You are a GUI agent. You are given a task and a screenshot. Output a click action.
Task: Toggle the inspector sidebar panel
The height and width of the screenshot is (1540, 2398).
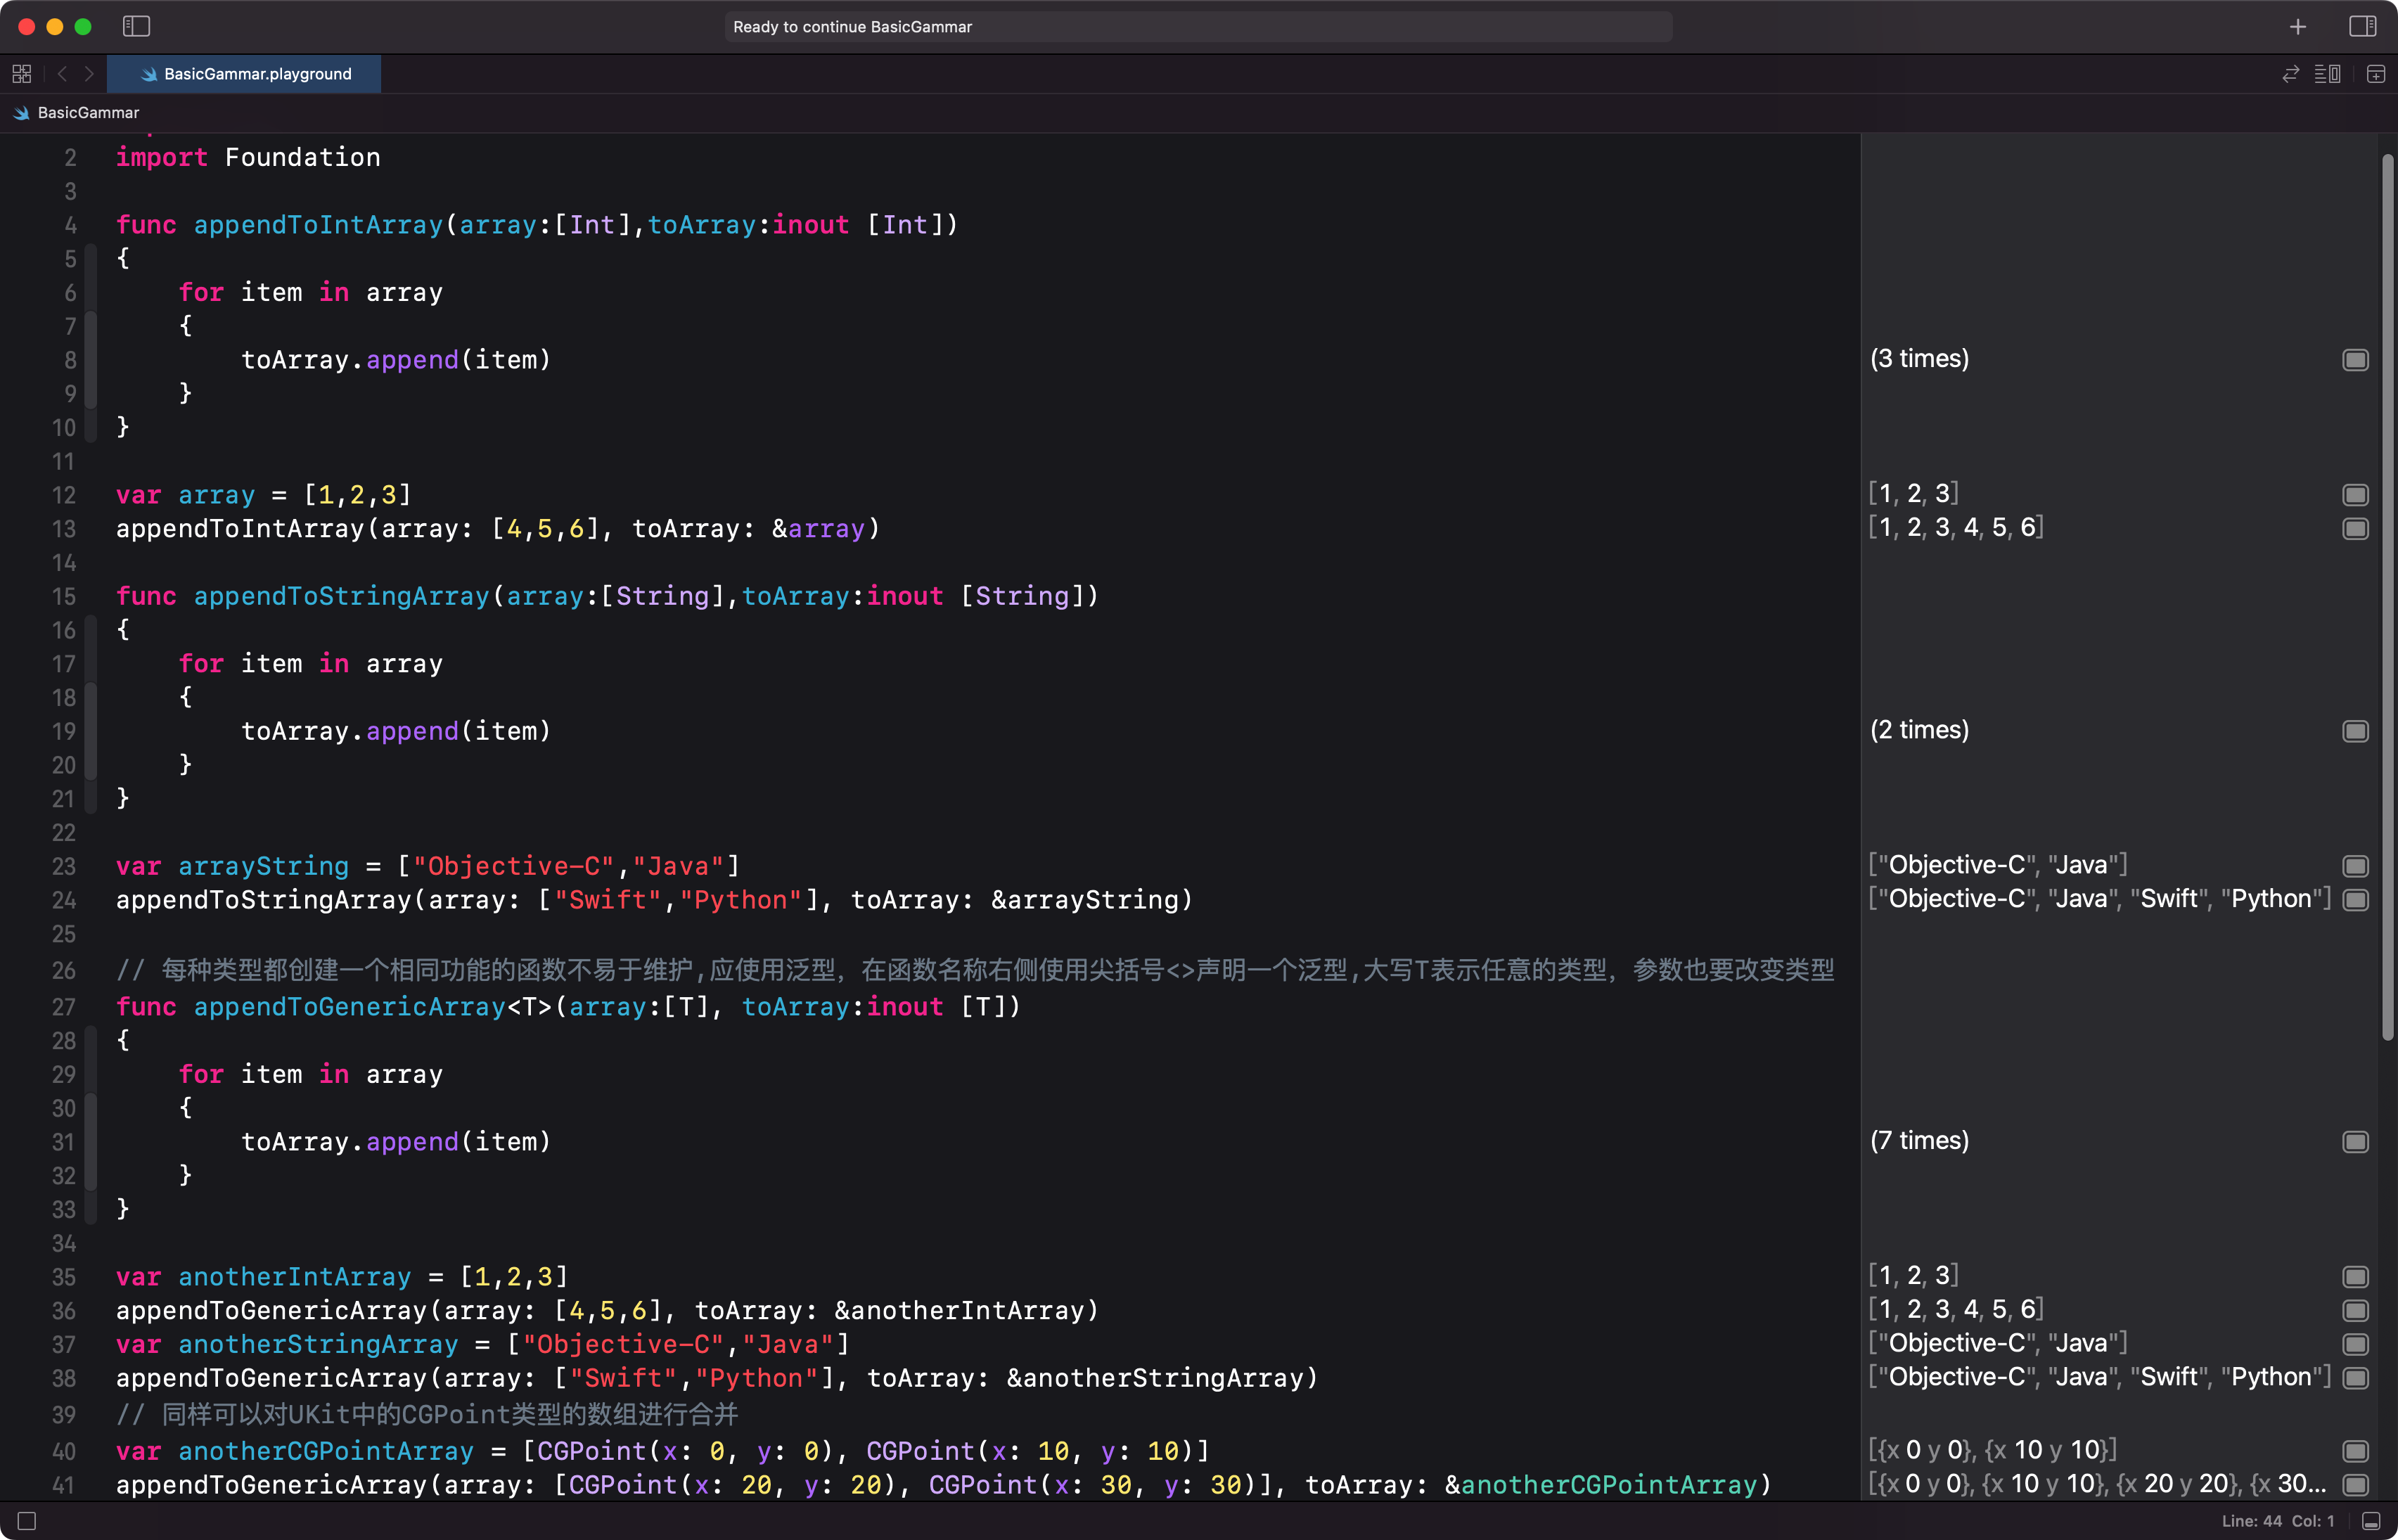click(x=2362, y=27)
